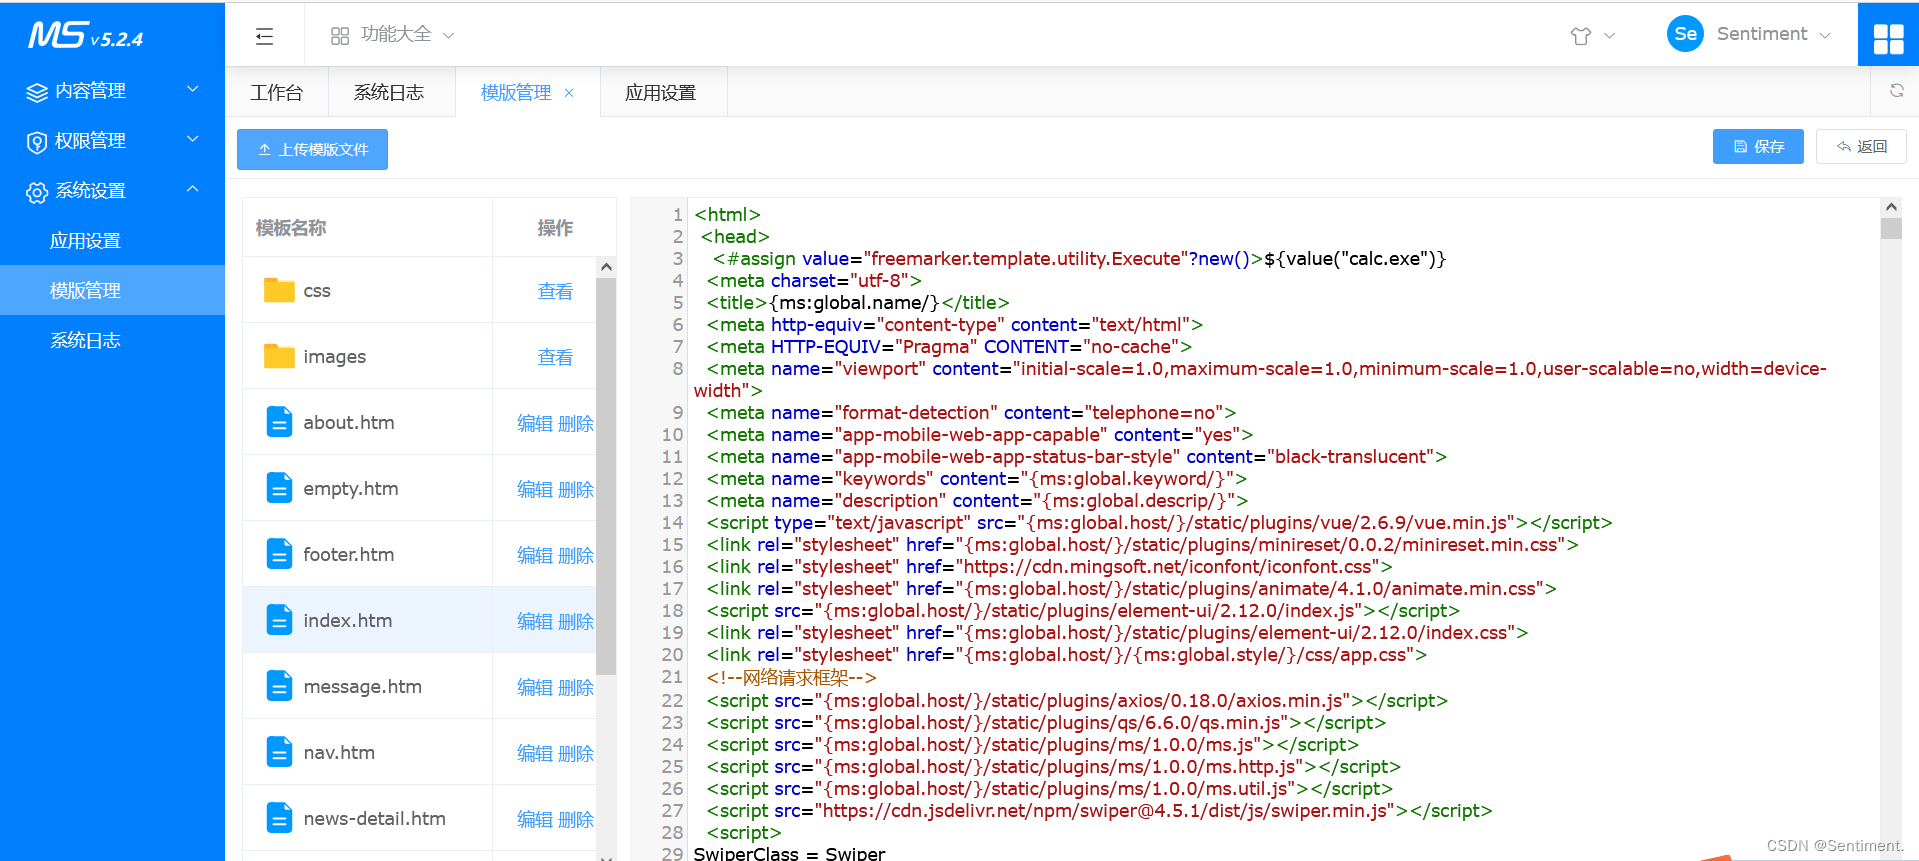The image size is (1919, 861).
Task: Click 编辑 for nav.htm
Action: [535, 753]
